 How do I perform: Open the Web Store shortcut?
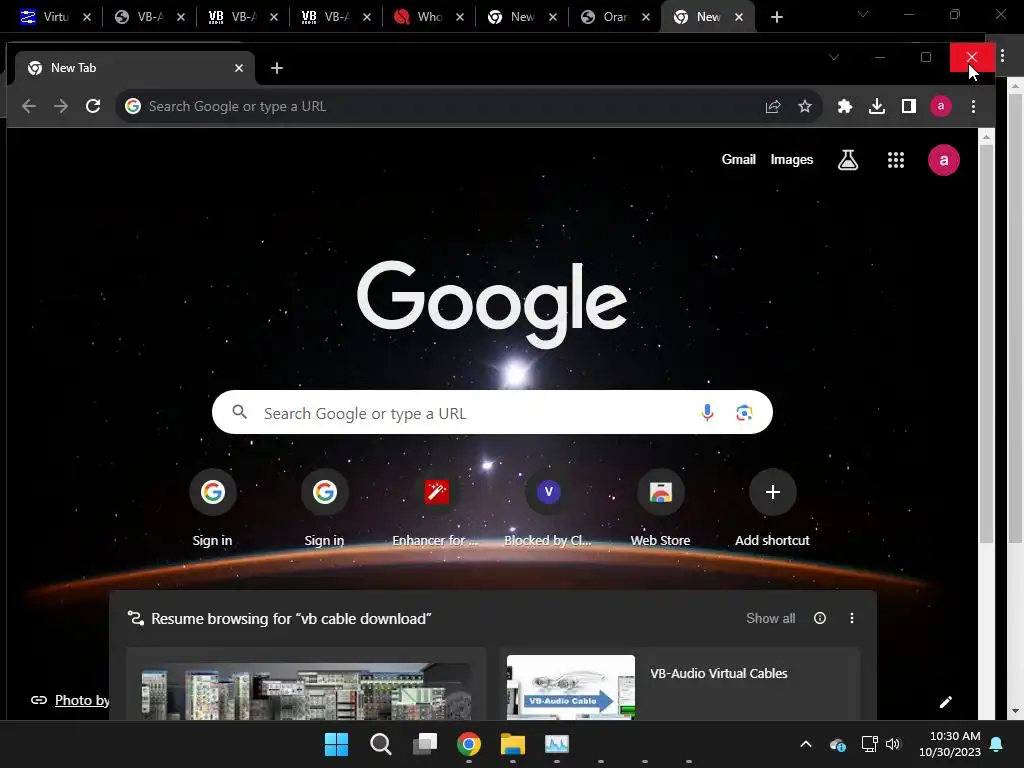tap(660, 509)
